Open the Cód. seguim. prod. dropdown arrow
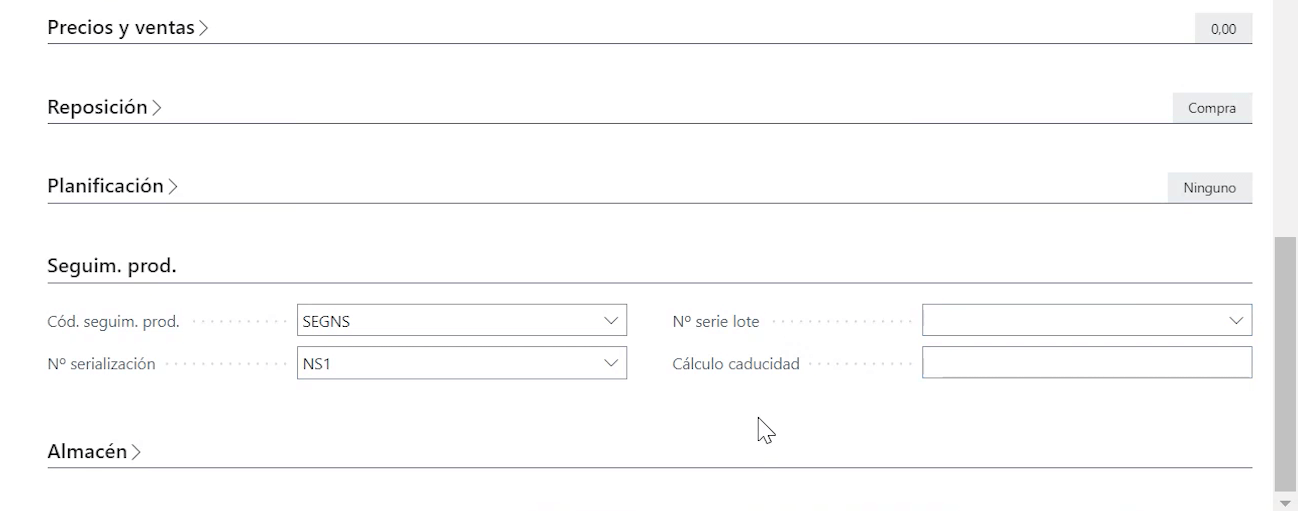Viewport: 1306px width, 511px height. (x=611, y=321)
